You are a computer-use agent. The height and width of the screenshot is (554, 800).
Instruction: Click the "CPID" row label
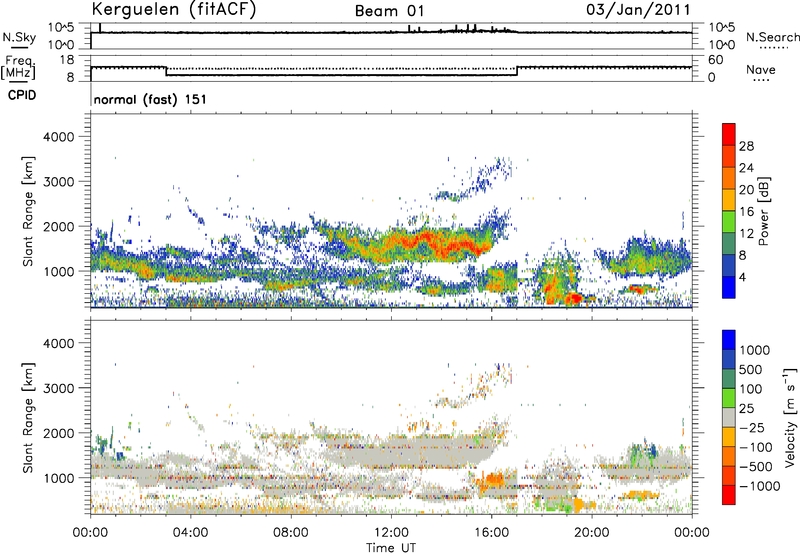tap(22, 95)
